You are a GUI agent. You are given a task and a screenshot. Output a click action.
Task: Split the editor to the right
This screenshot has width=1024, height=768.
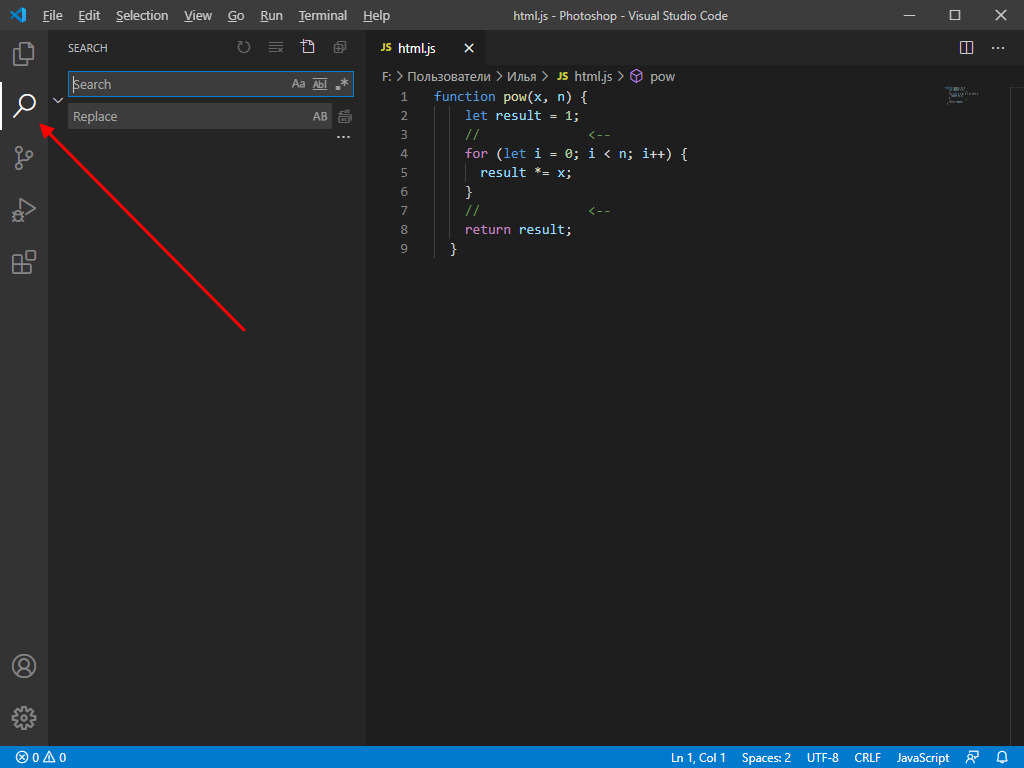[x=965, y=47]
